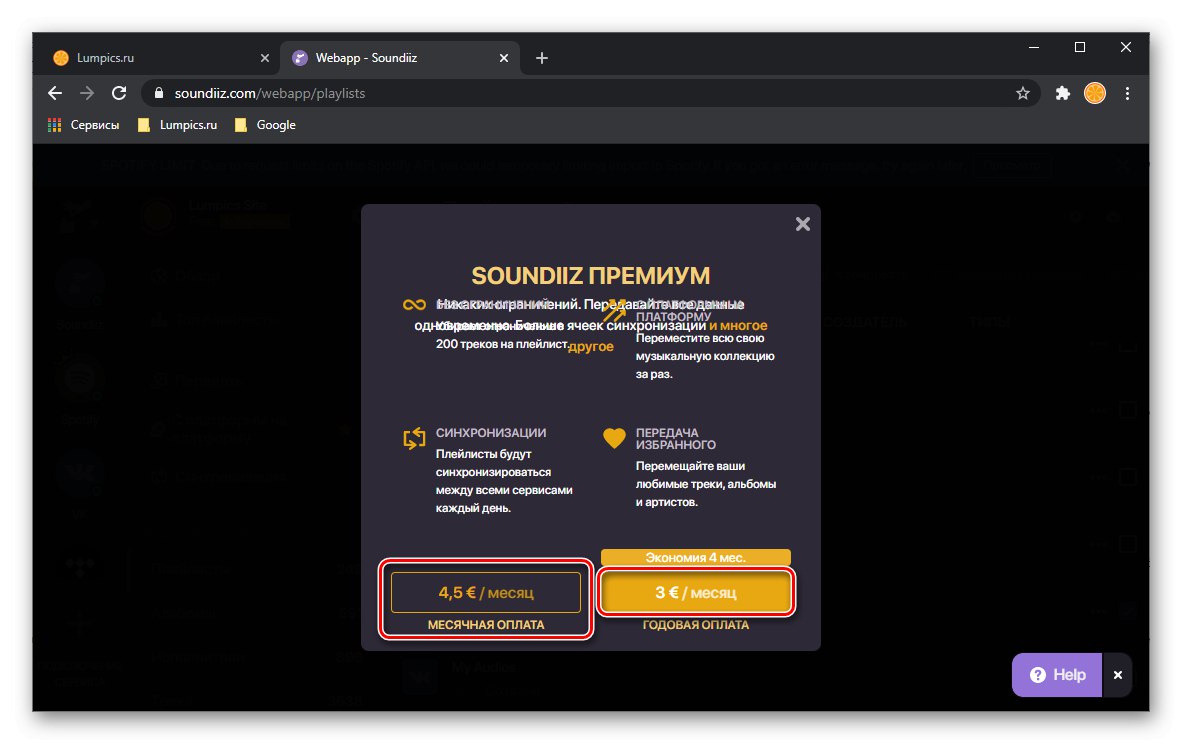Go back to the previous page
Image resolution: width=1182 pixels, height=744 pixels.
tap(54, 93)
